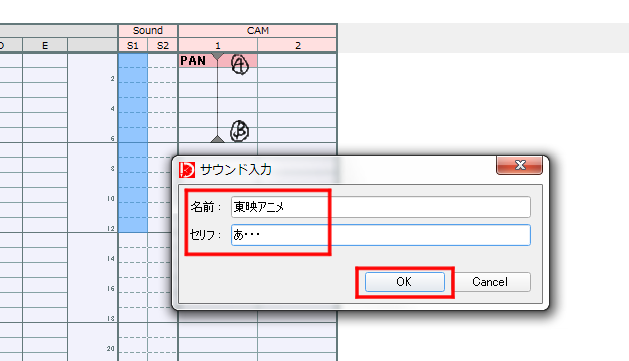
Task: Select the S1 column header
Action: pyautogui.click(x=133, y=45)
